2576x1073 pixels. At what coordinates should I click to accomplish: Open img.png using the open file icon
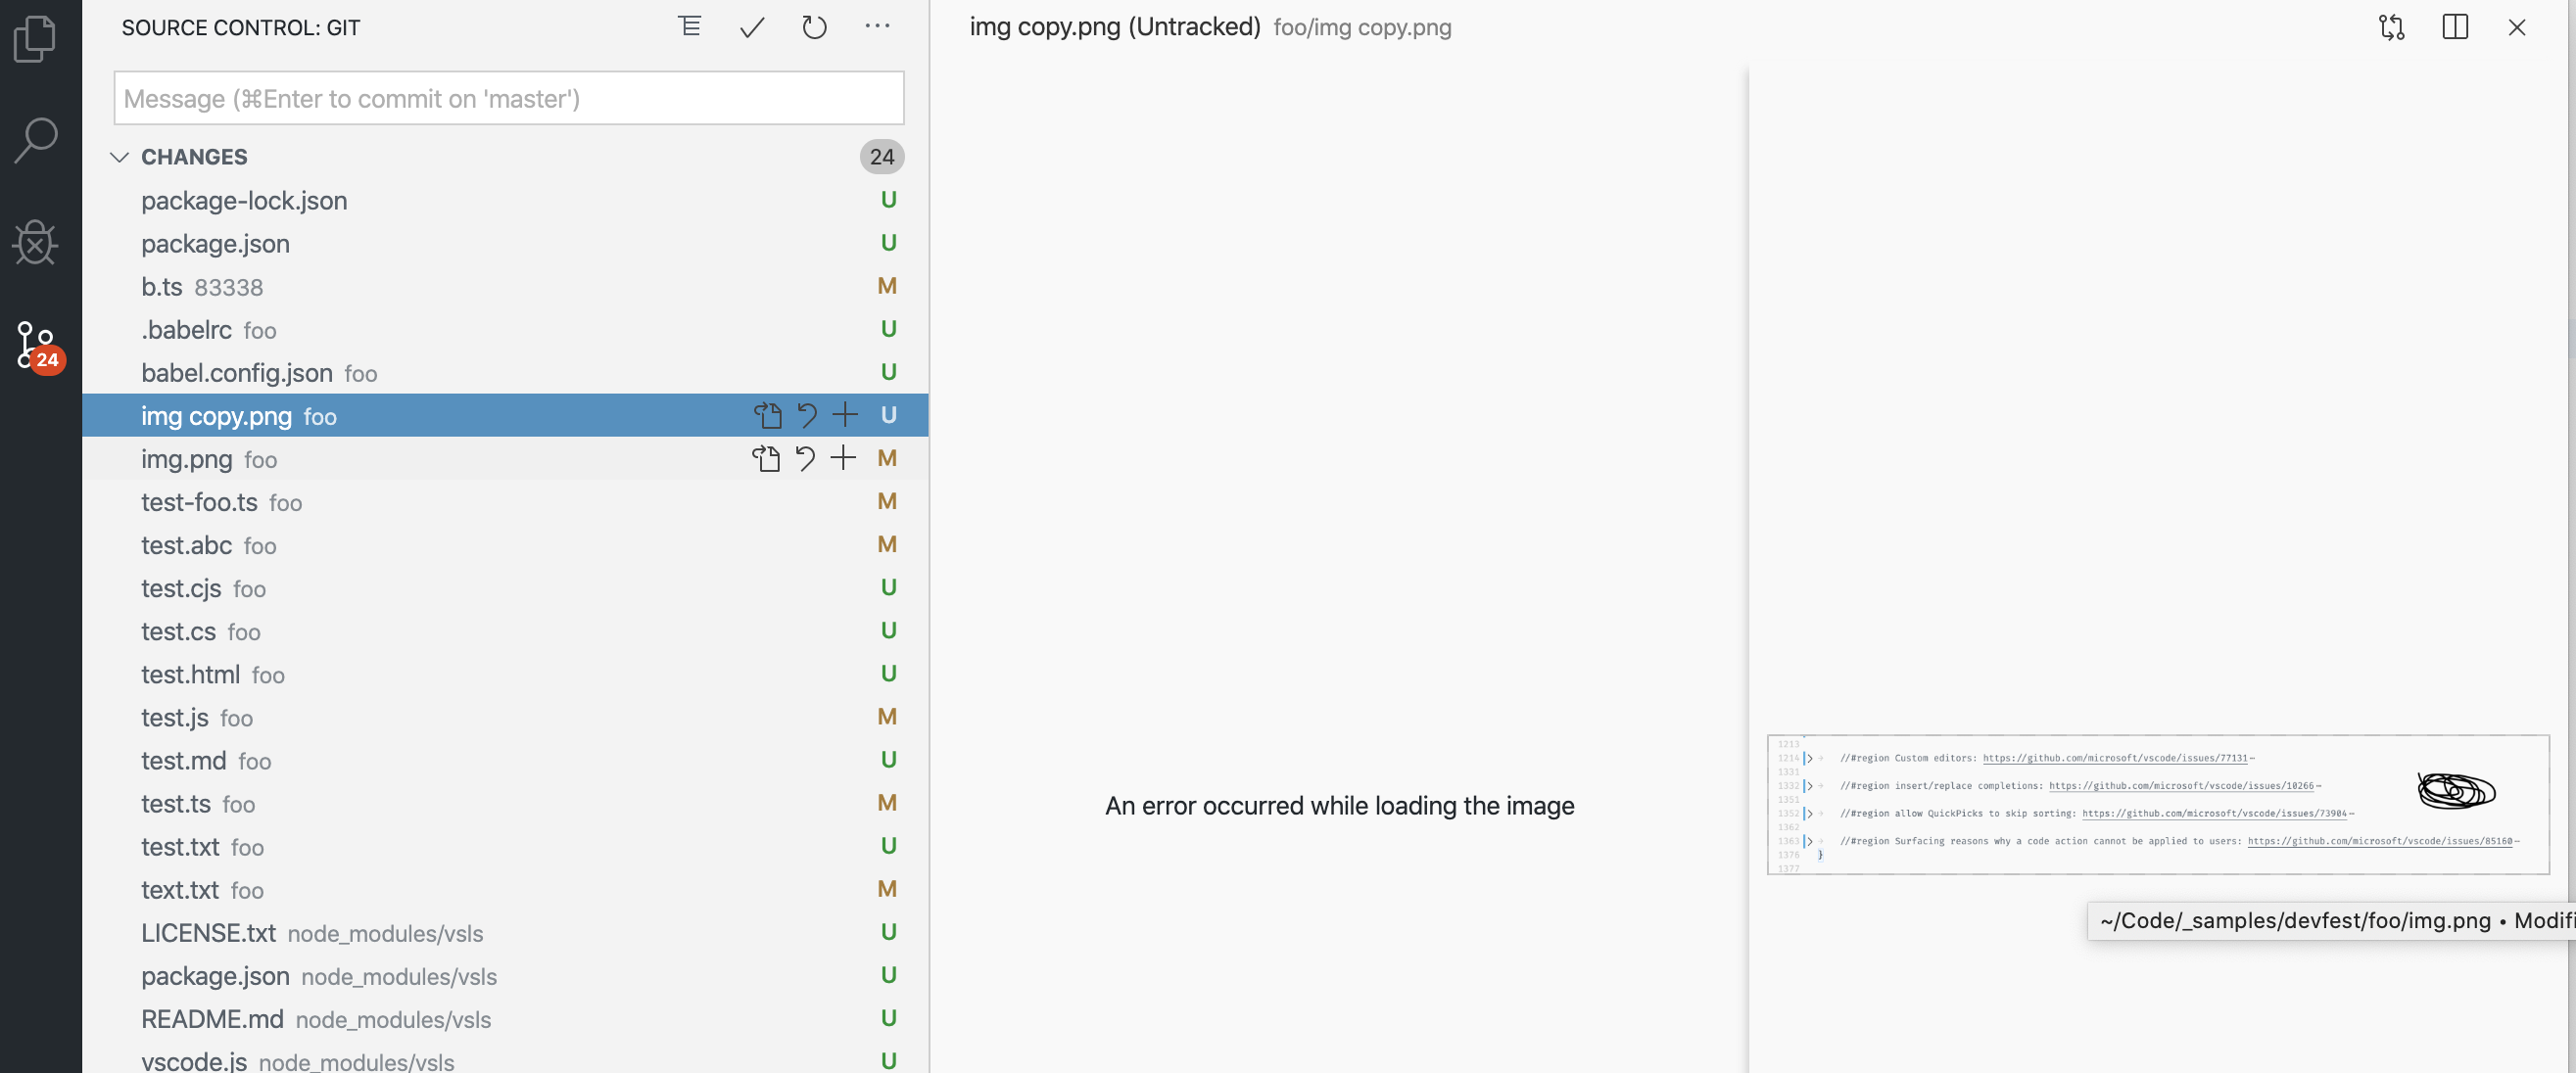point(767,459)
